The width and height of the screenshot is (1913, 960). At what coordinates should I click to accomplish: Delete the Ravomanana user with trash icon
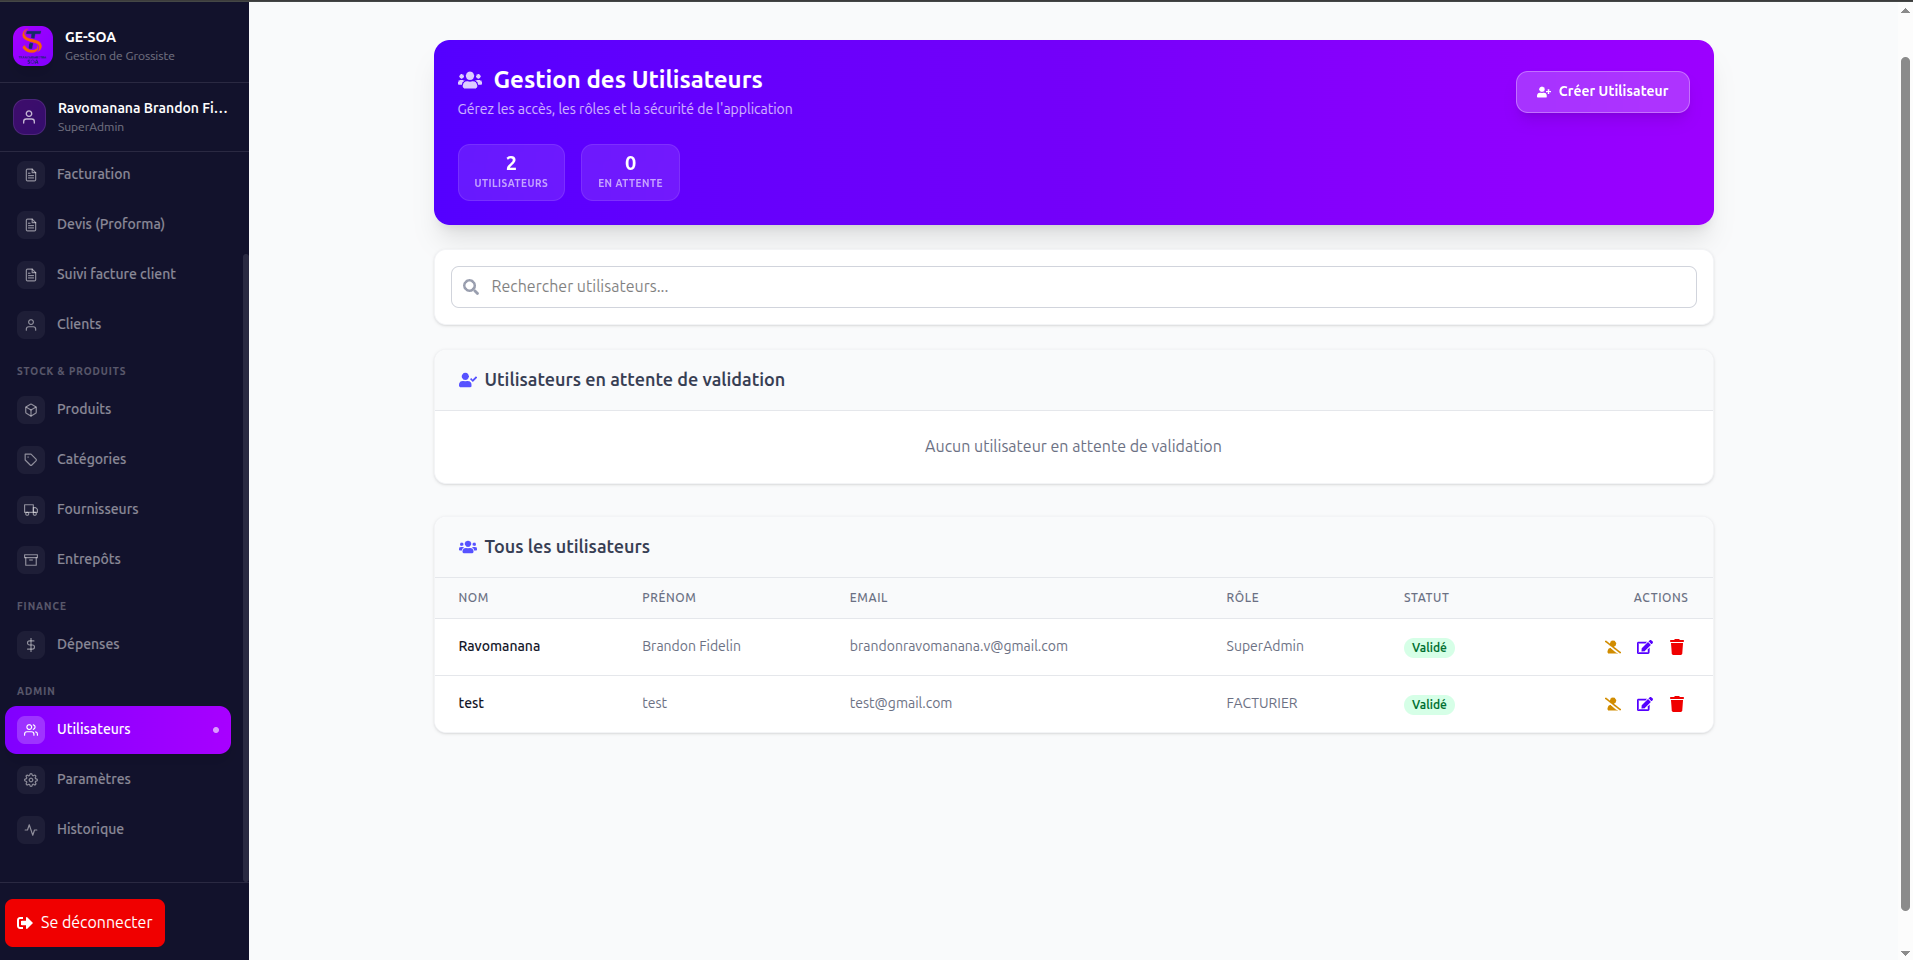(x=1677, y=647)
